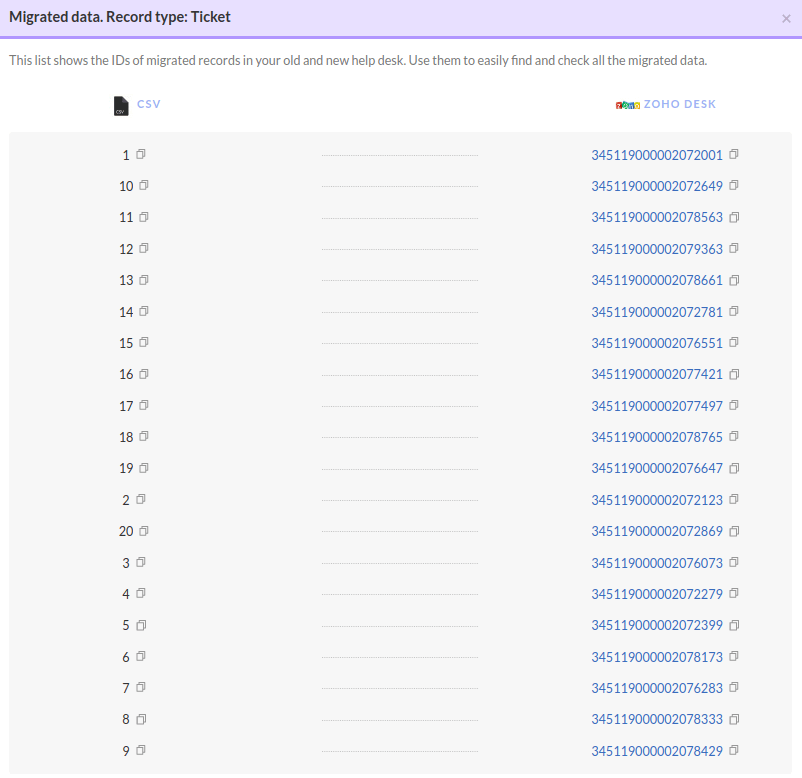The image size is (802, 778).
Task: Copy CSV ID 14
Action: click(144, 311)
